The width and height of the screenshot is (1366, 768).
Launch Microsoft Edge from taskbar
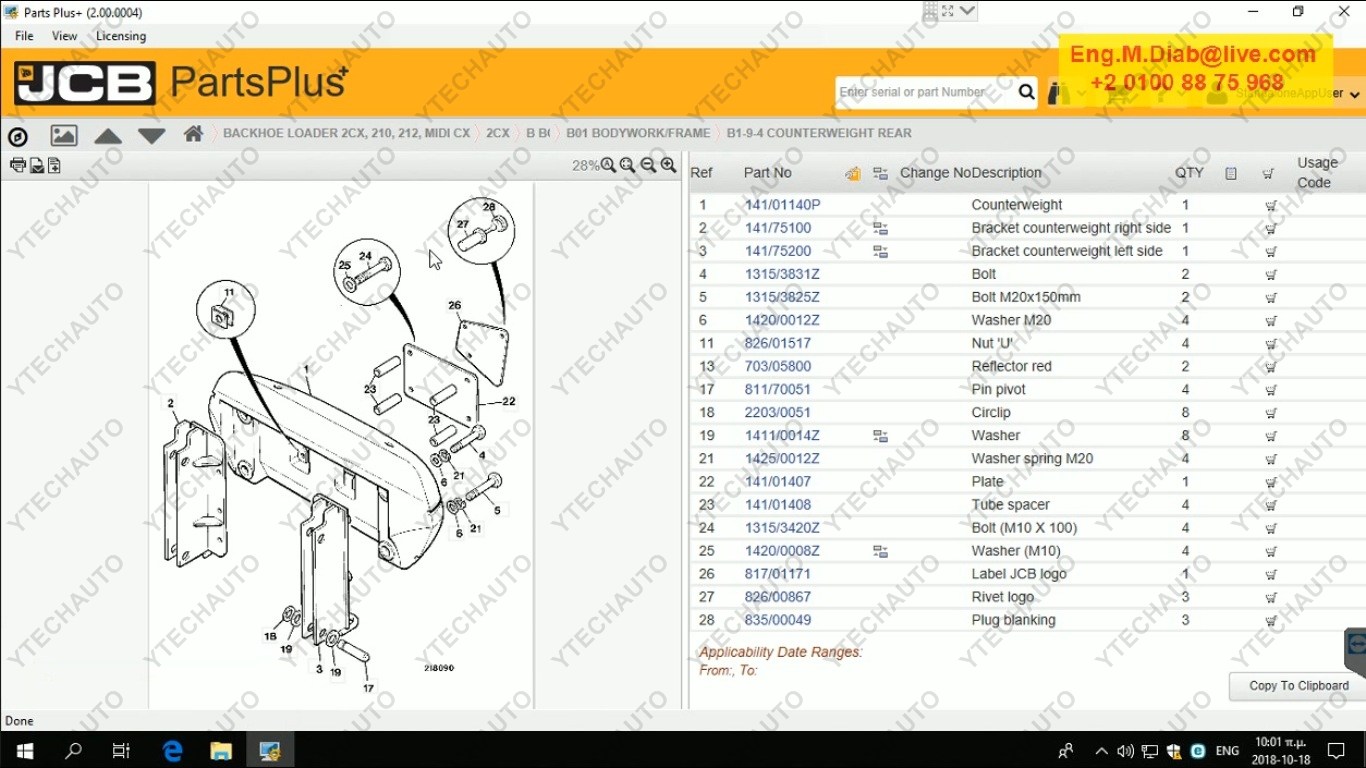[x=172, y=750]
